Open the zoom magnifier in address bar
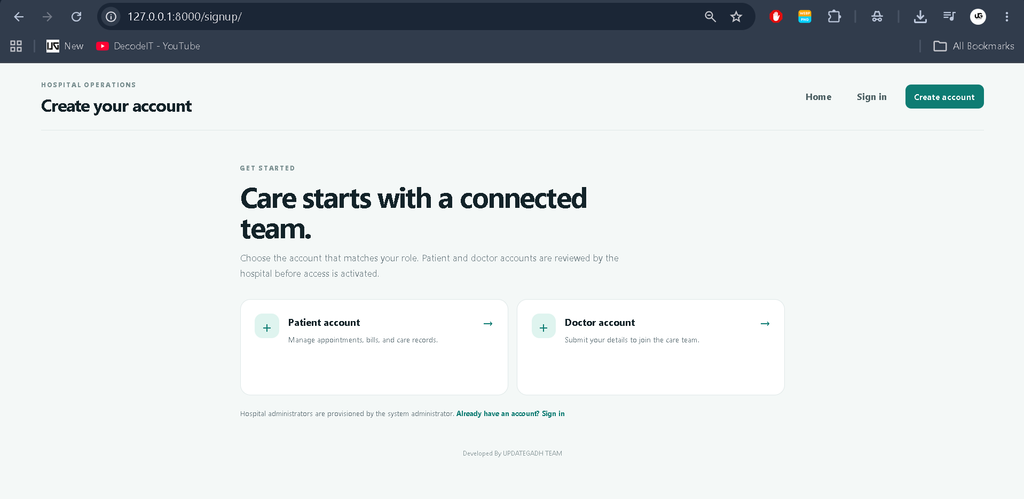The image size is (1024, 499). click(x=711, y=17)
